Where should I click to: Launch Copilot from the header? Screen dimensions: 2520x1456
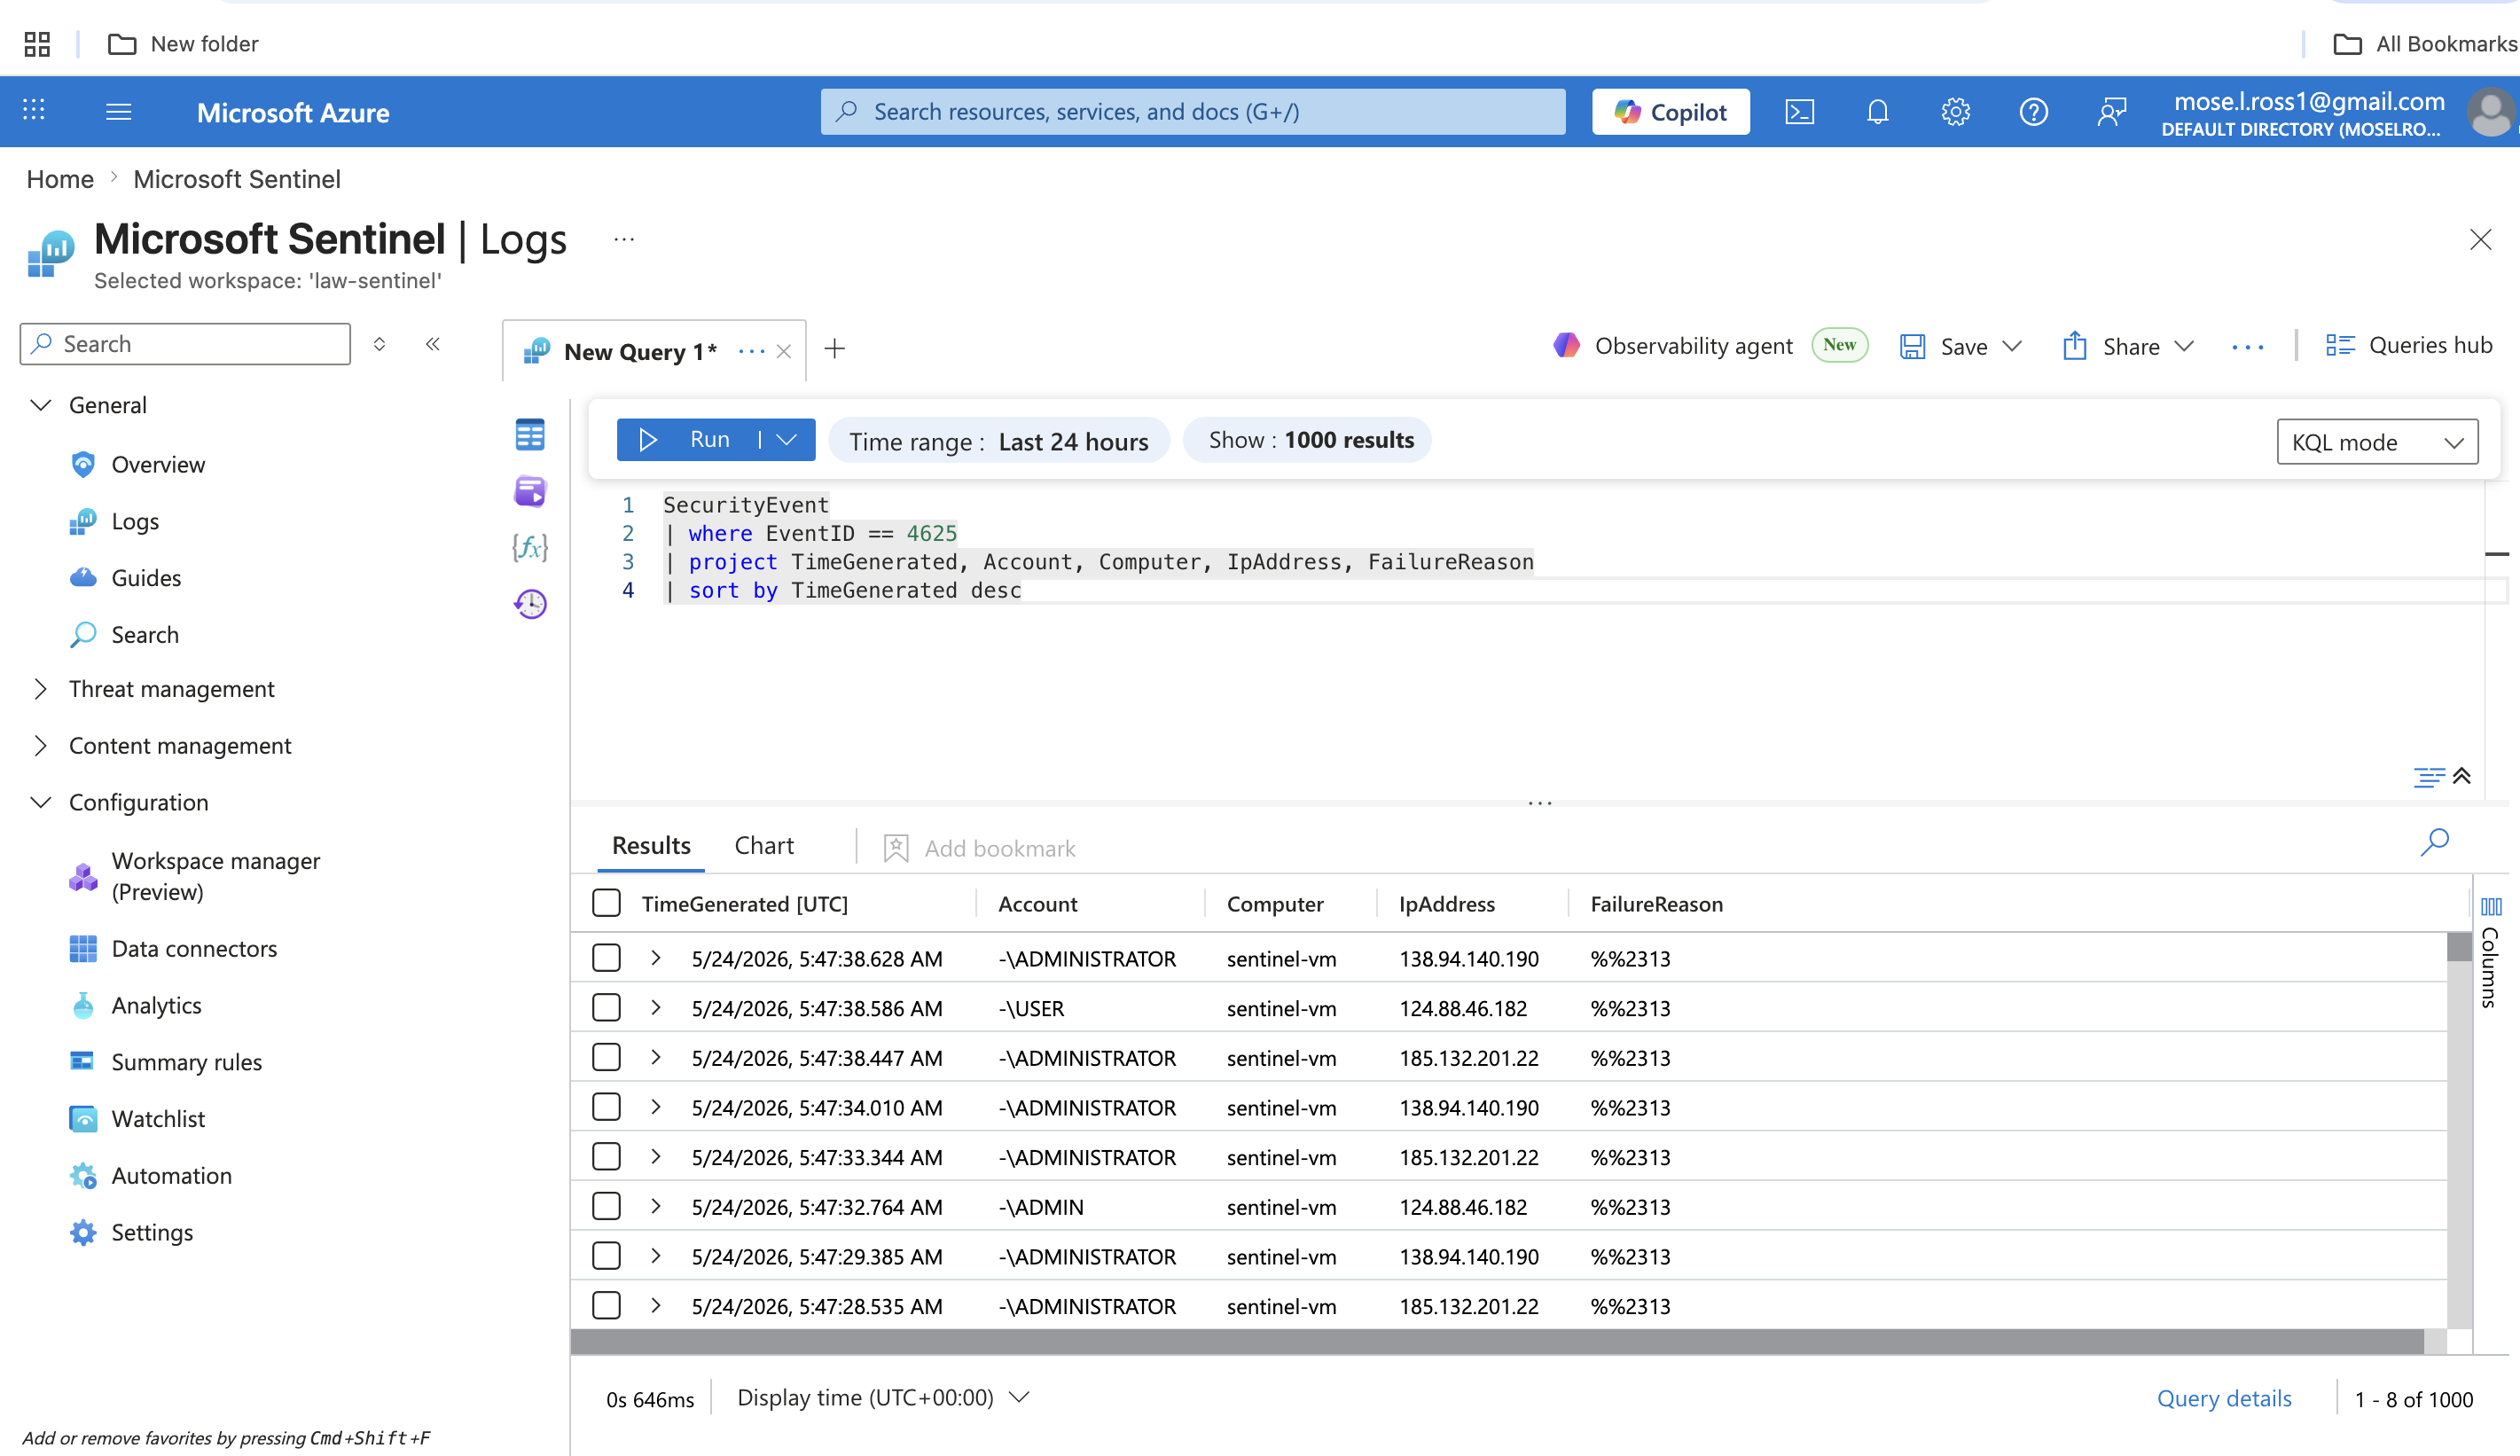(1671, 112)
